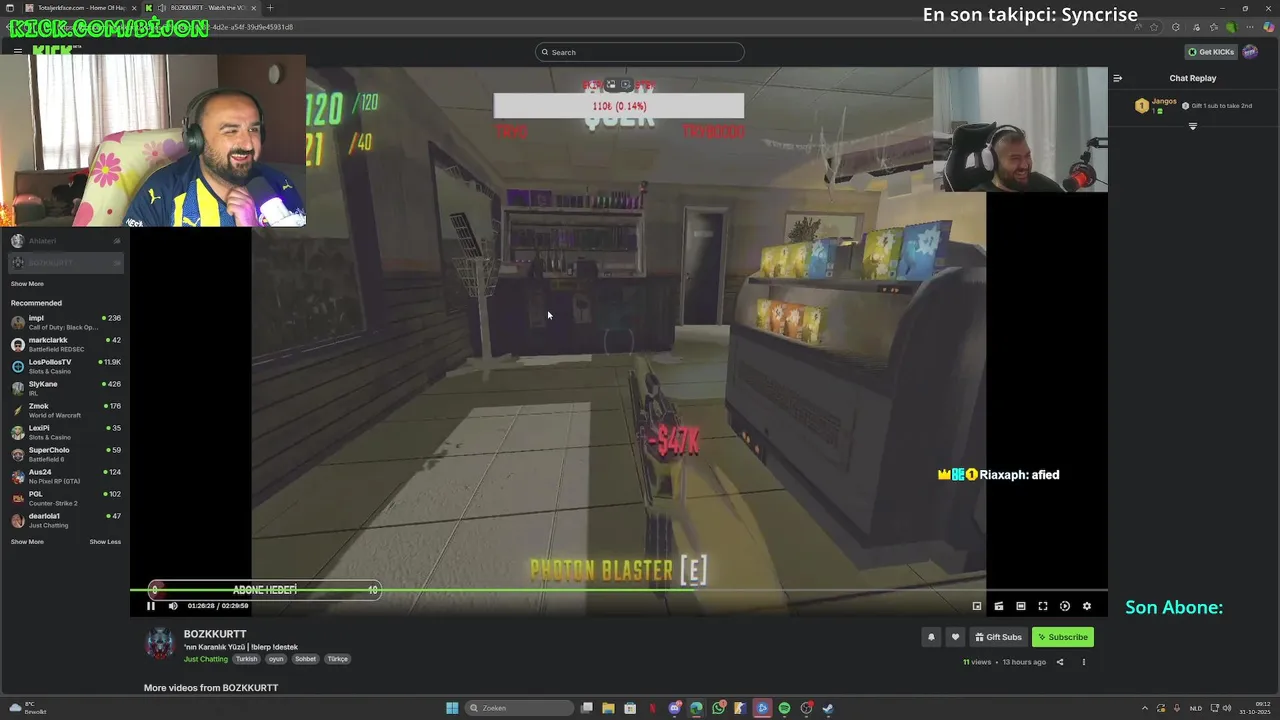Add page to favorites star icon

click(1154, 27)
